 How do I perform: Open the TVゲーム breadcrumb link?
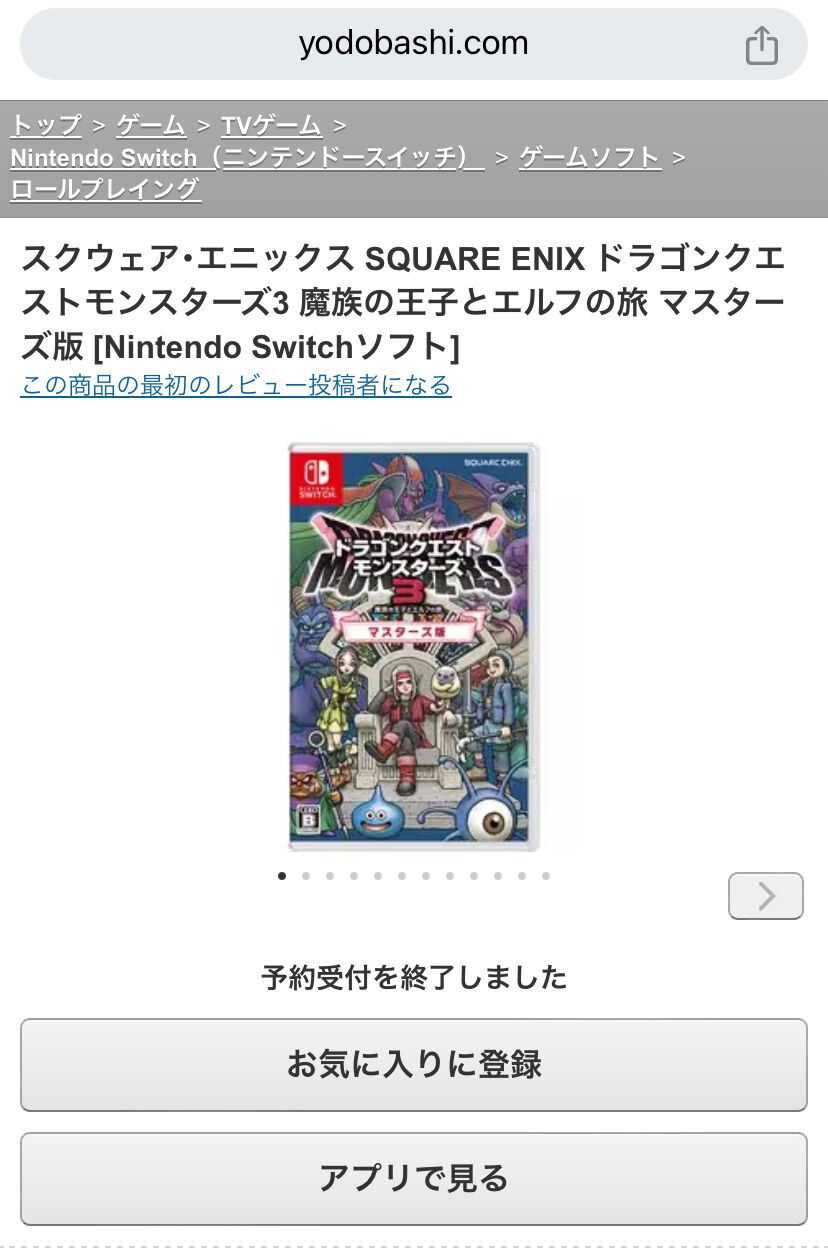pyautogui.click(x=271, y=125)
